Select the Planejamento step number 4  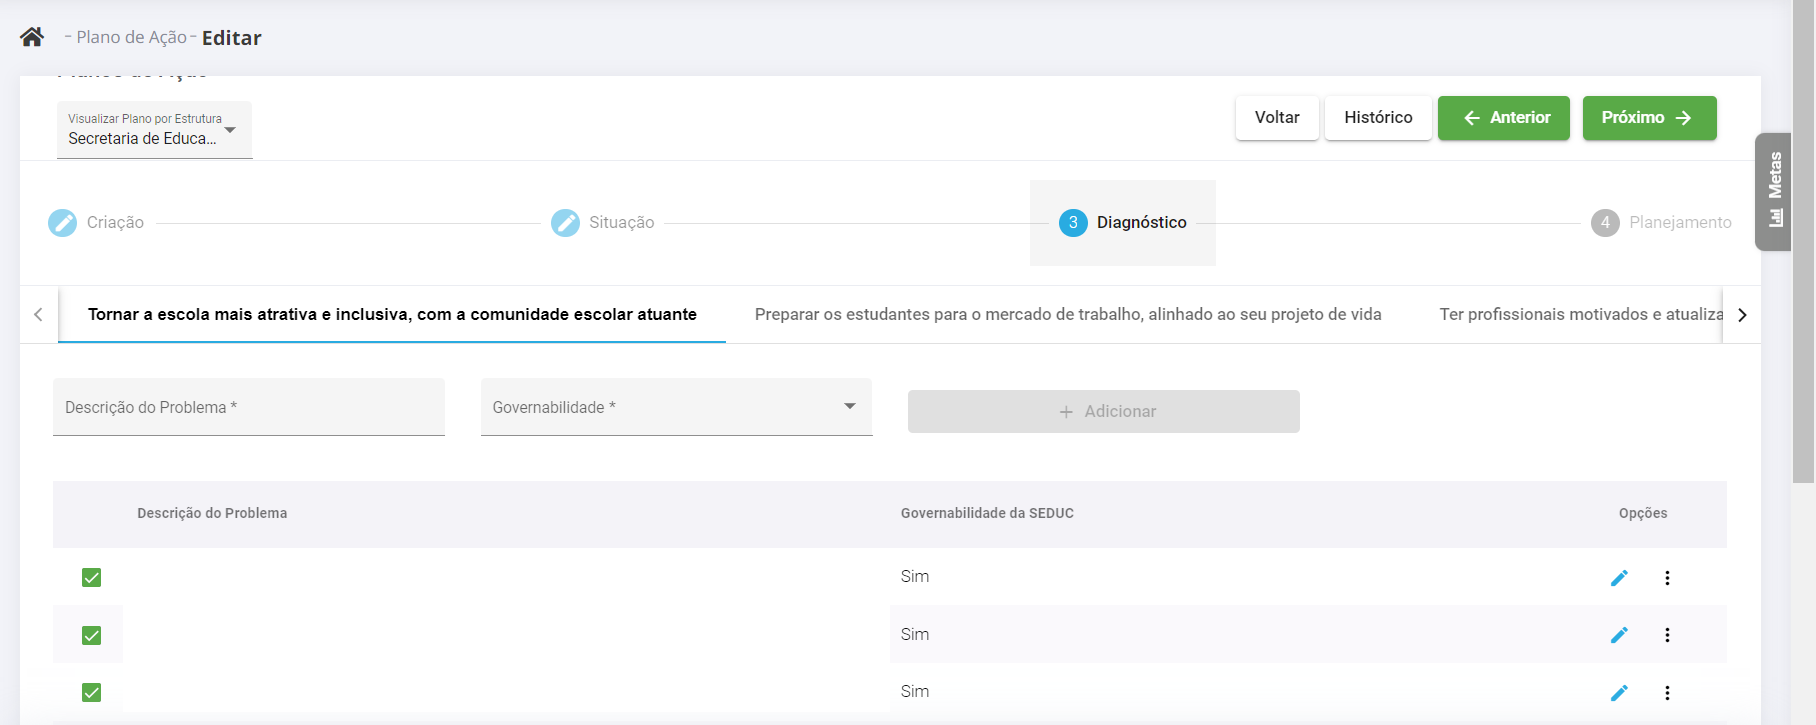(1605, 222)
